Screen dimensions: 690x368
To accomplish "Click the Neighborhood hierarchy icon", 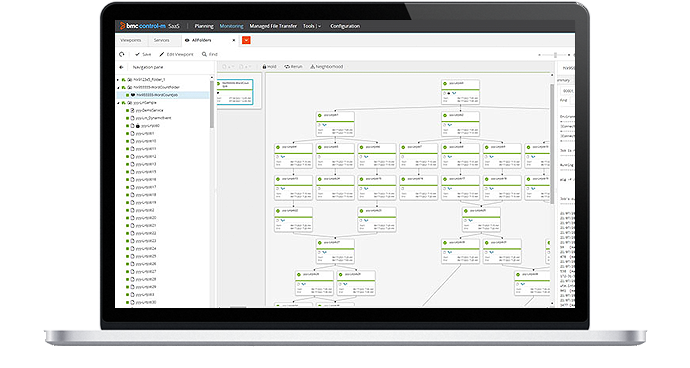I will [x=312, y=66].
